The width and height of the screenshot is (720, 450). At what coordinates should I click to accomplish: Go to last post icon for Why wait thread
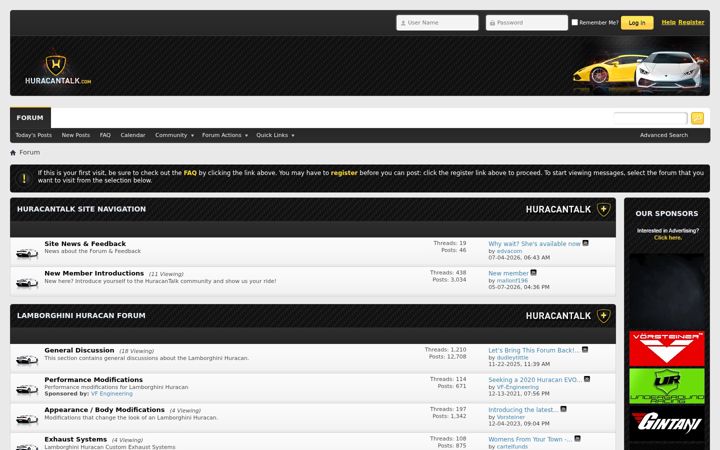pyautogui.click(x=585, y=243)
